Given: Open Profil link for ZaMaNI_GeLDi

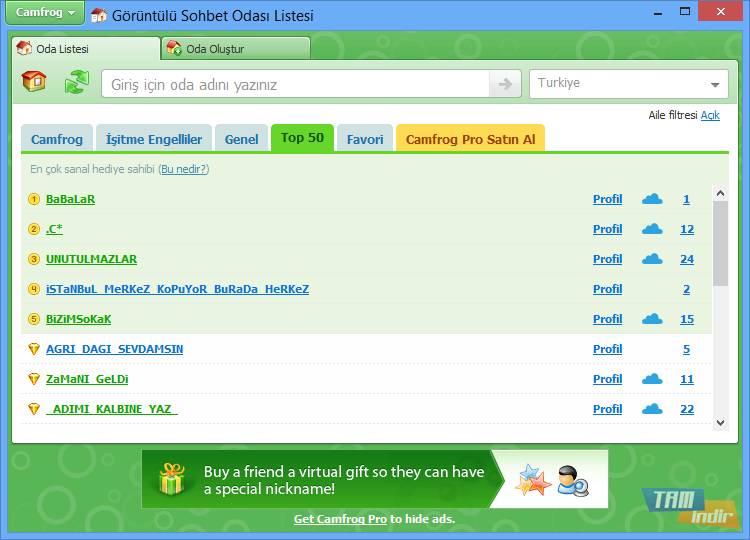Looking at the screenshot, I should click(x=607, y=379).
